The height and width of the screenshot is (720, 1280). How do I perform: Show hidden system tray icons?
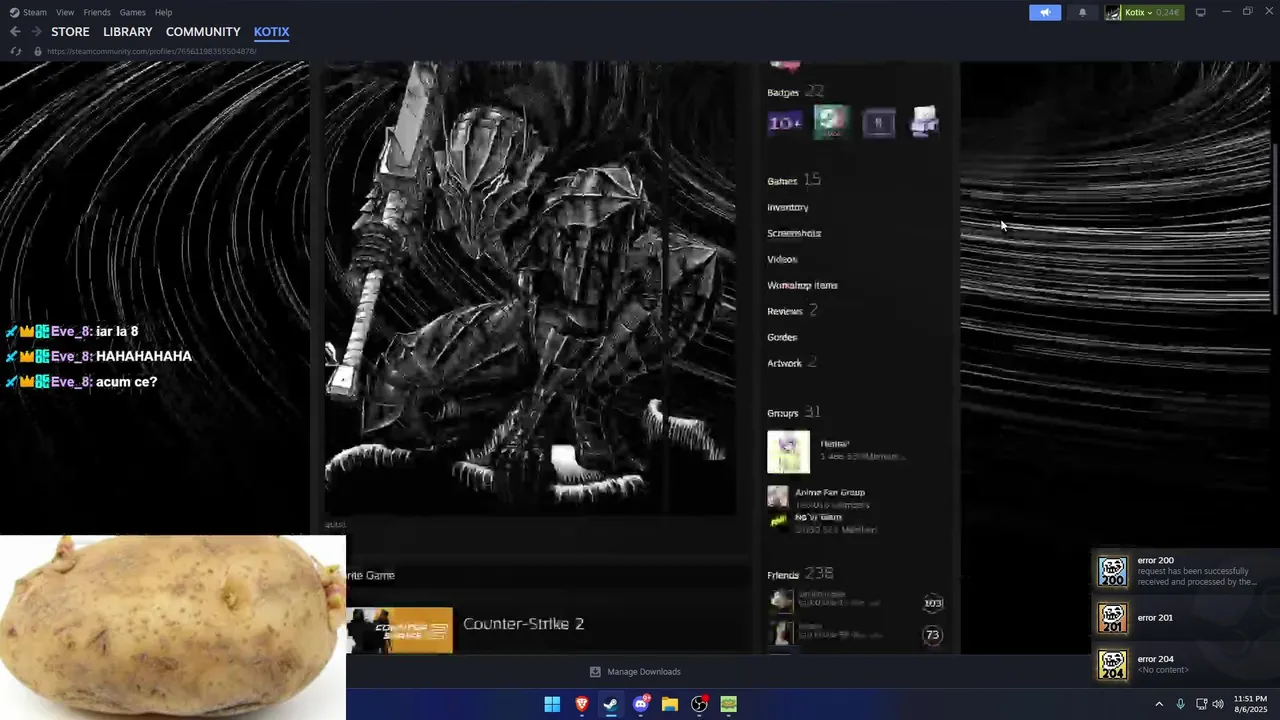pos(1159,704)
